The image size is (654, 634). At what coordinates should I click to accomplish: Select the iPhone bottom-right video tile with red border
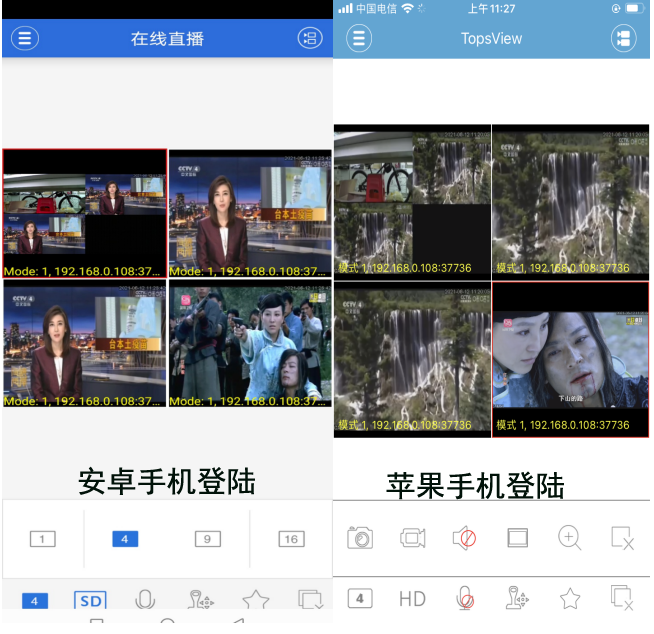coord(570,360)
